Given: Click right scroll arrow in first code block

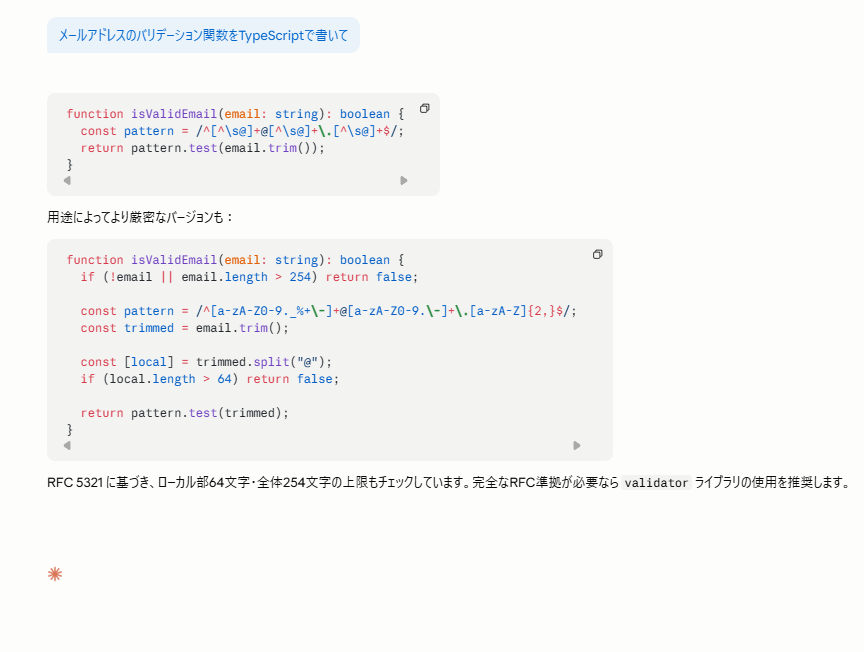Looking at the screenshot, I should point(404,181).
